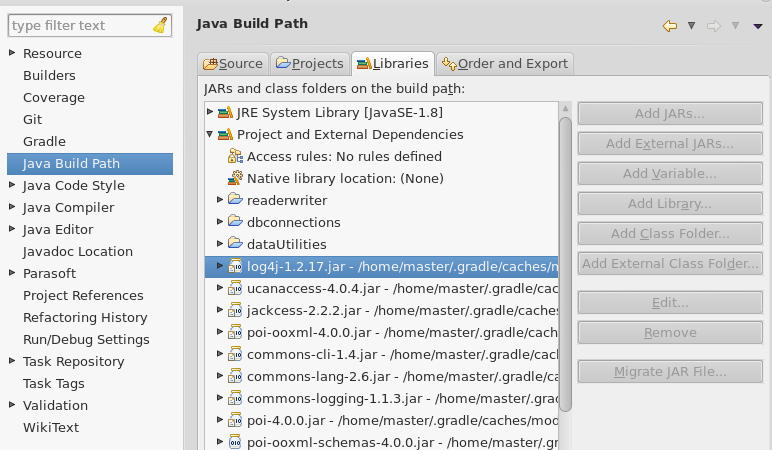Click the log4j-1.2.17.jar jar icon
Viewport: 772px width, 450px height.
pos(235,266)
